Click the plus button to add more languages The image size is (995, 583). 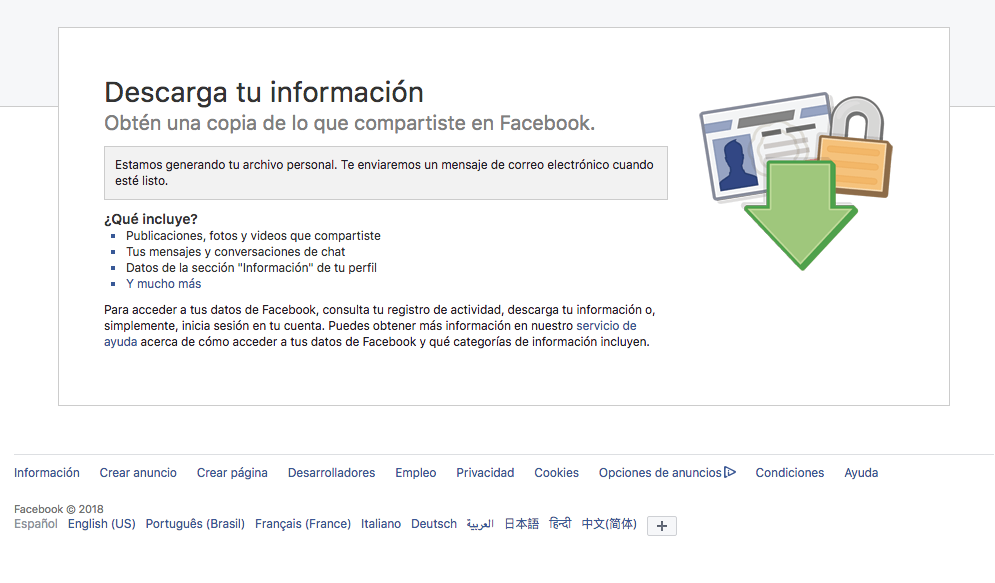point(661,525)
